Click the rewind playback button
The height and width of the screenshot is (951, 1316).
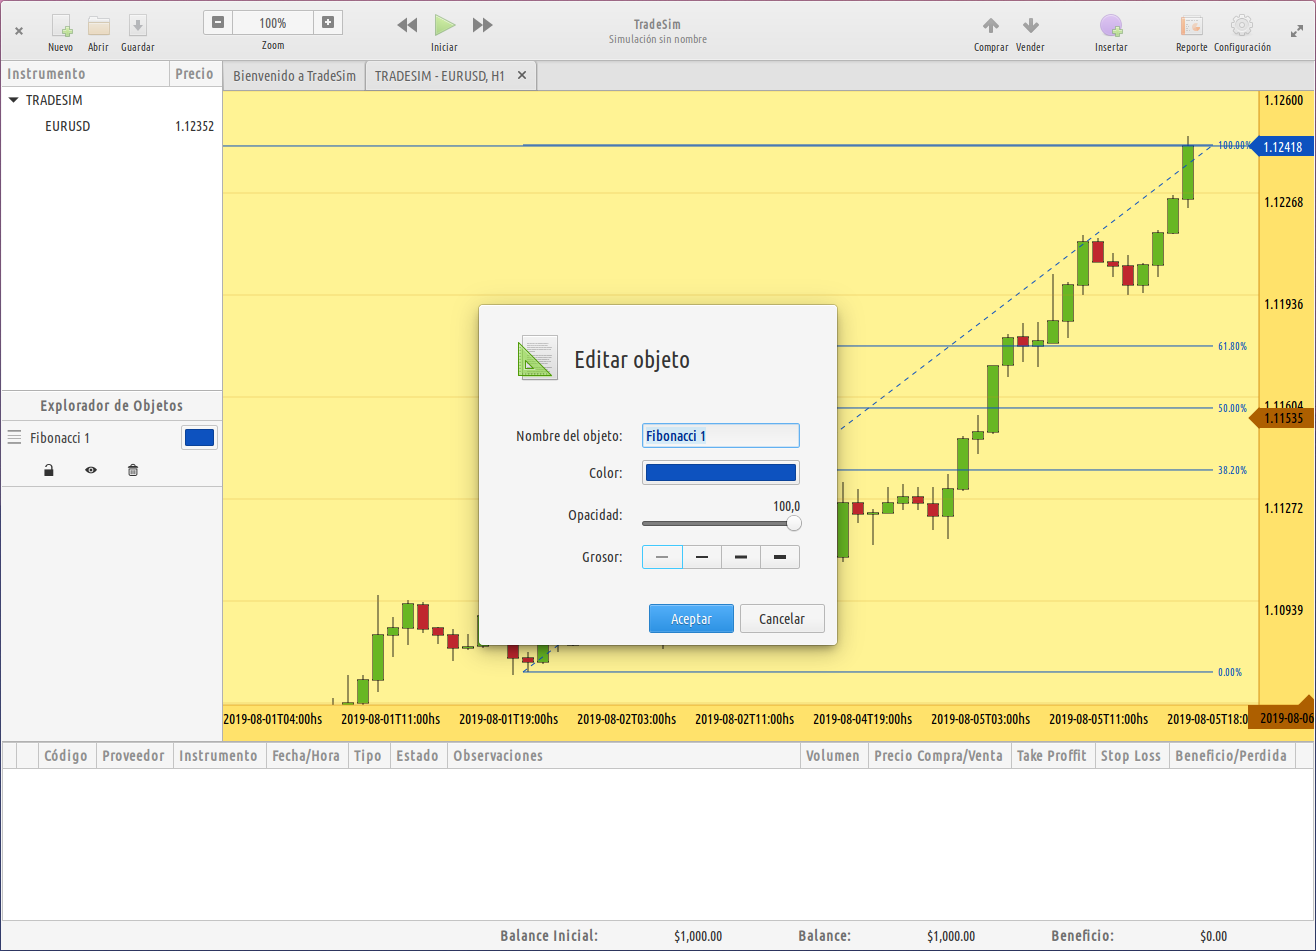[x=407, y=25]
